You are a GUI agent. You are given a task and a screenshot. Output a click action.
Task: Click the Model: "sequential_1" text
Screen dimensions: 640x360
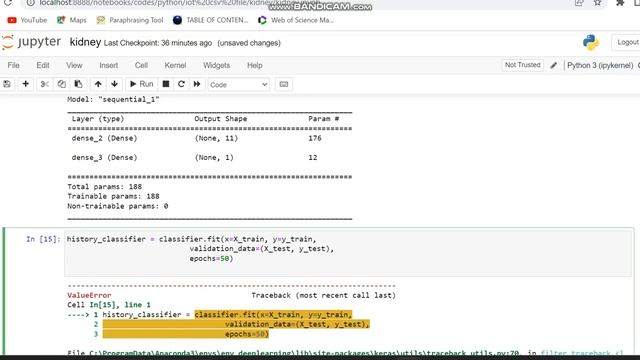tap(113, 99)
